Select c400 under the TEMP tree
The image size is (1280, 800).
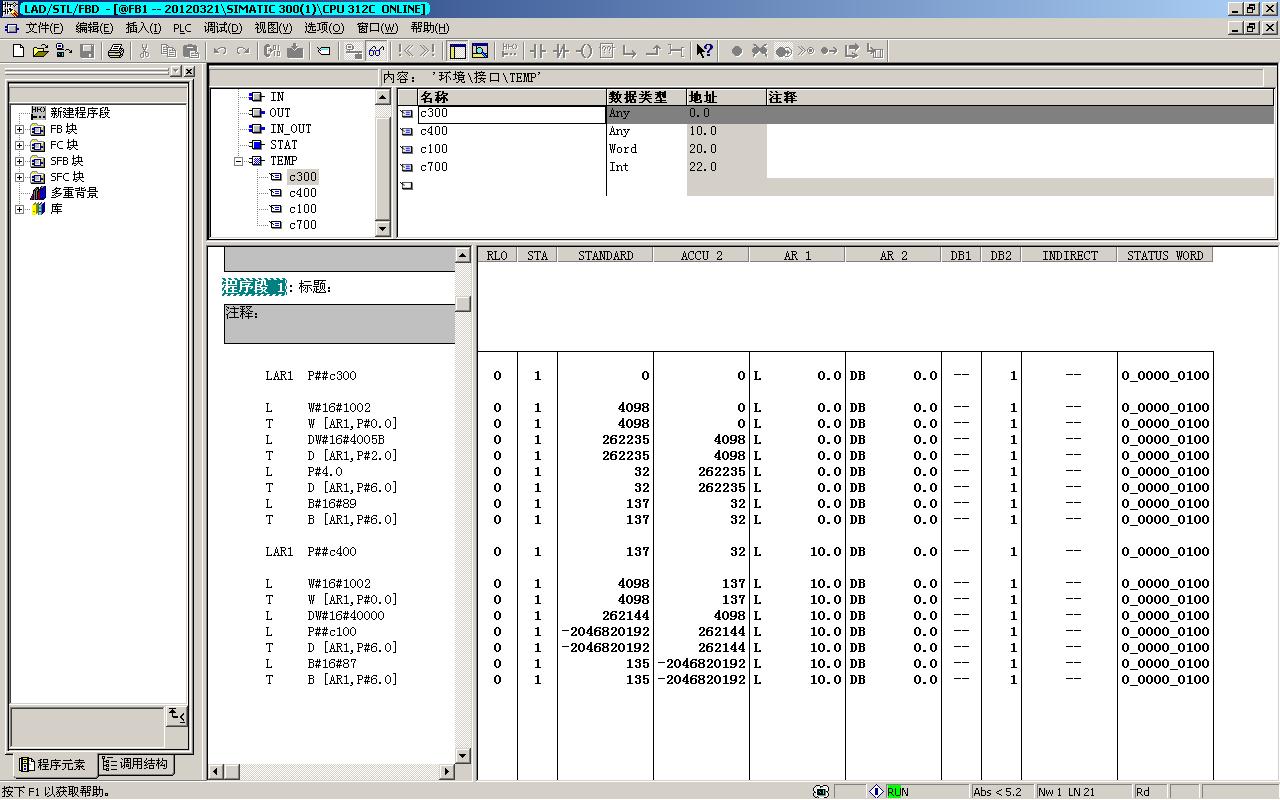click(302, 193)
